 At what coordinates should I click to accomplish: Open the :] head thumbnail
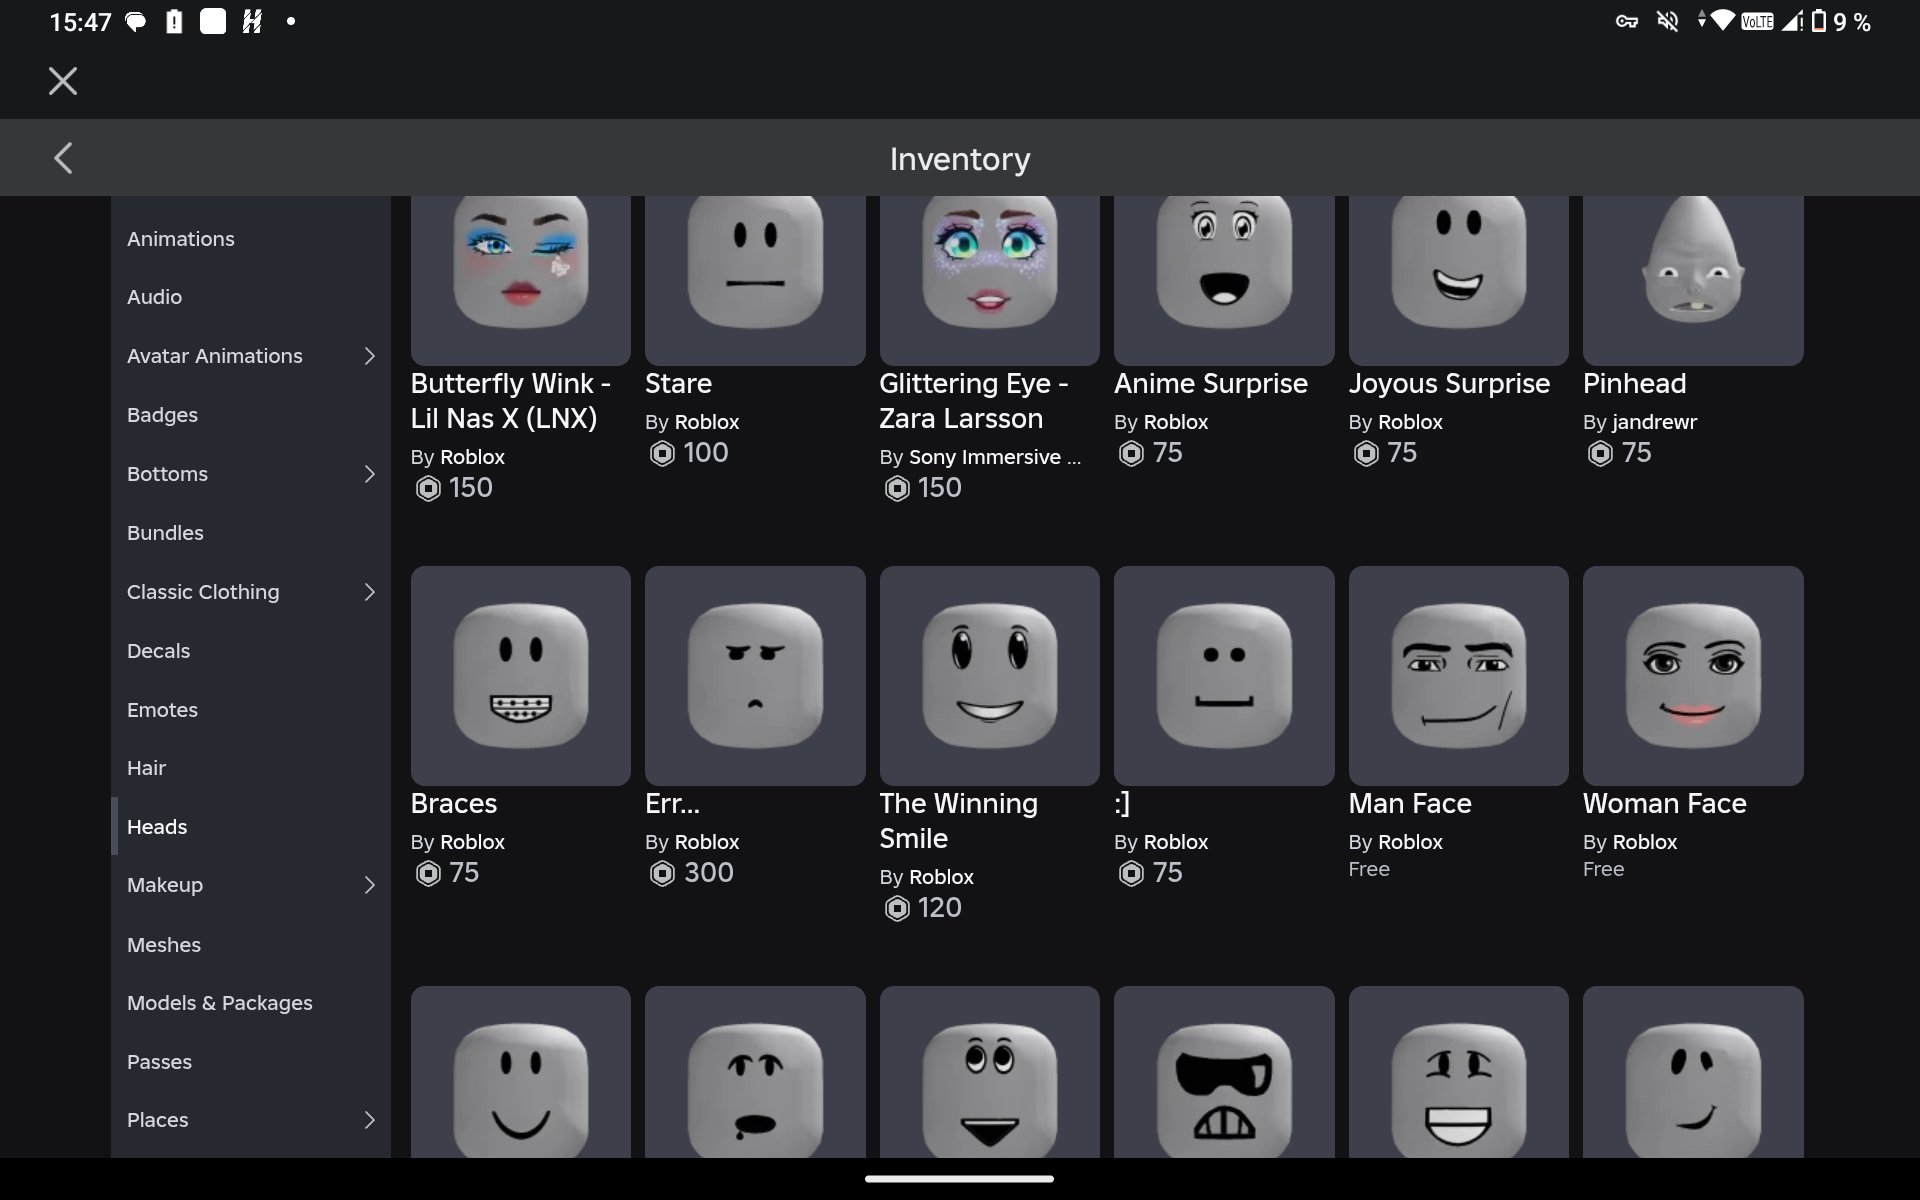[1224, 676]
